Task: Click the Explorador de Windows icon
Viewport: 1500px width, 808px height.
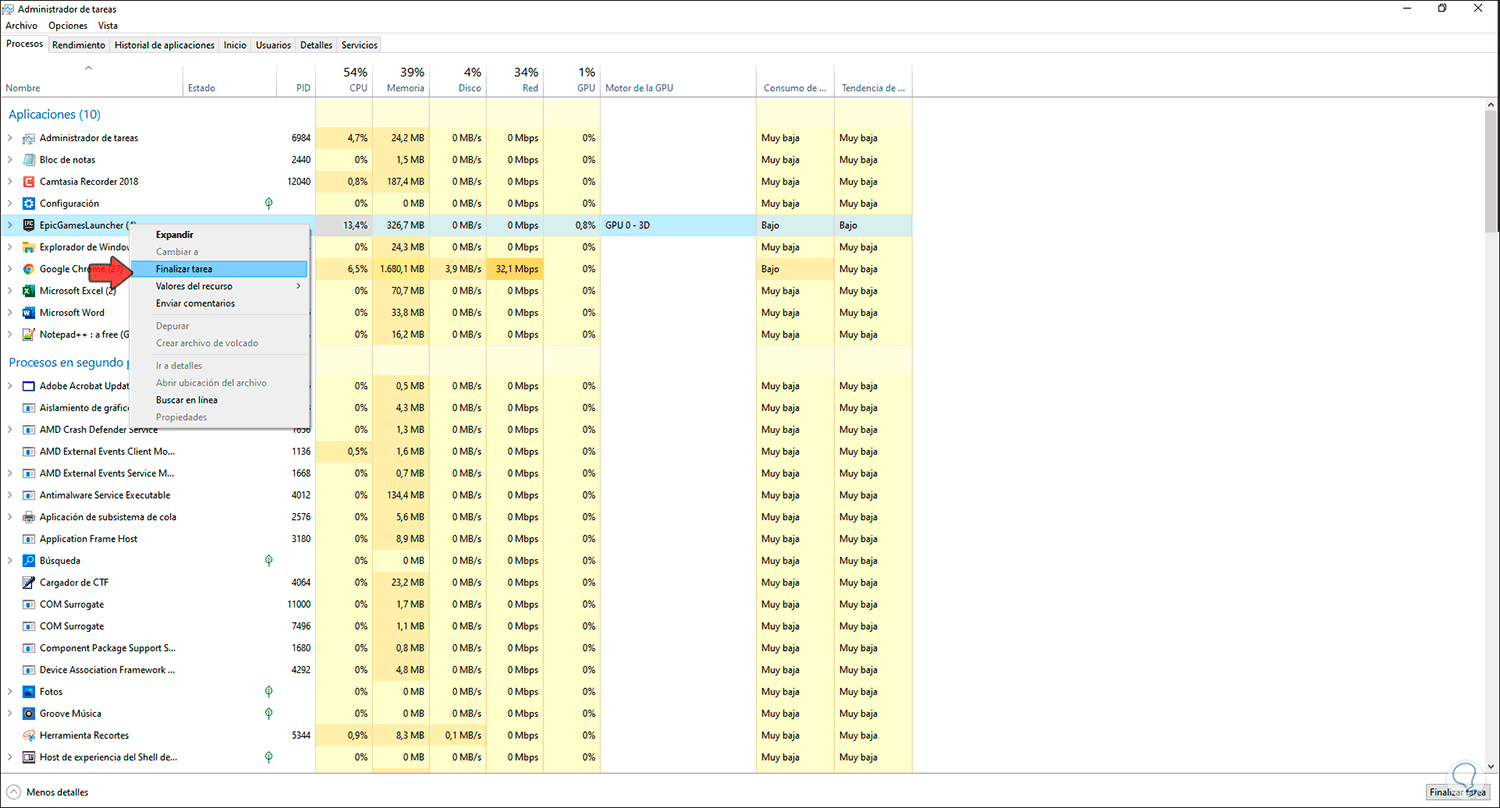Action: pyautogui.click(x=28, y=247)
